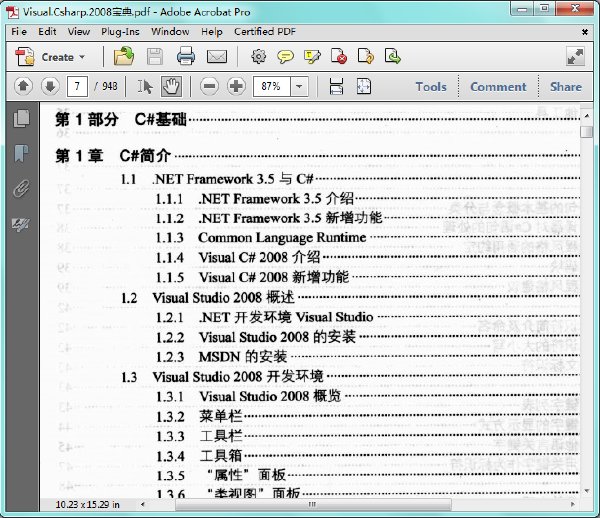Click the page size 10.23 x 15.29 in

click(x=88, y=505)
